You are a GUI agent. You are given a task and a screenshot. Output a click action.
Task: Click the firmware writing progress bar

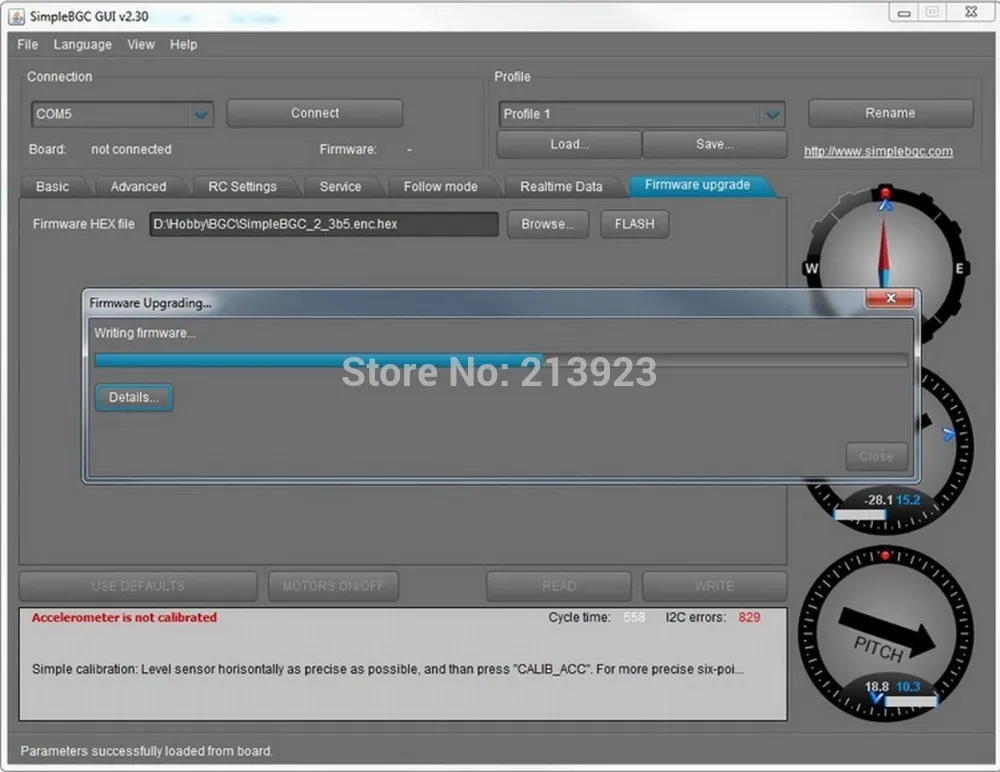pos(501,360)
